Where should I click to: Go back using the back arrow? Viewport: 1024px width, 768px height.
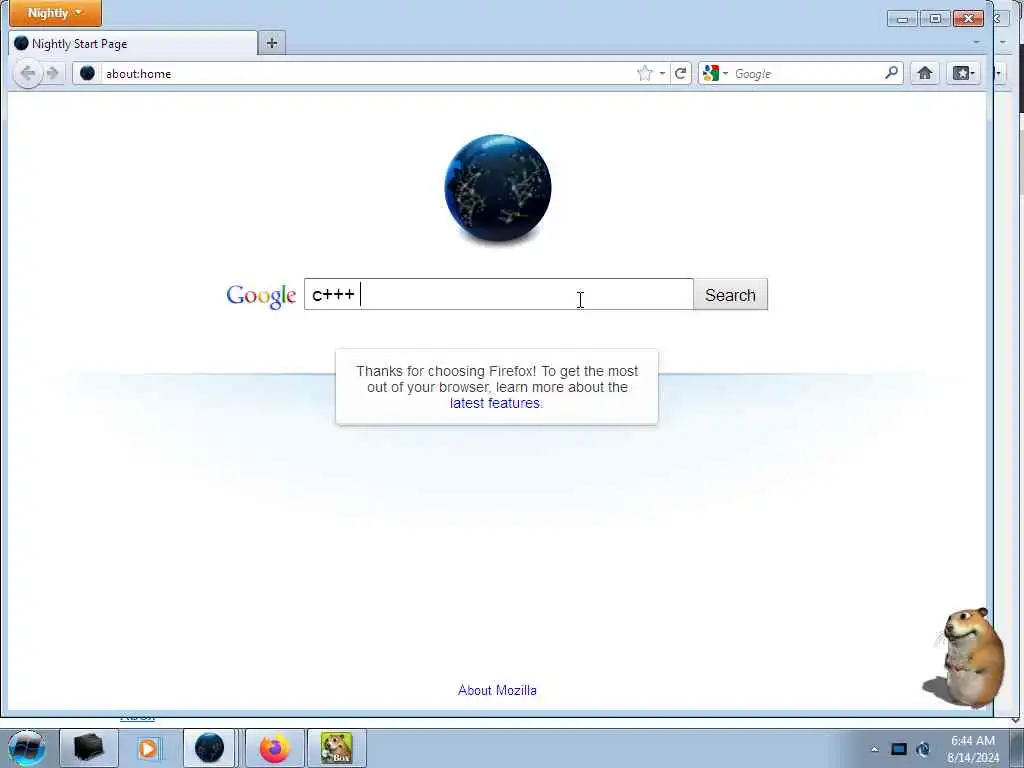tap(27, 73)
